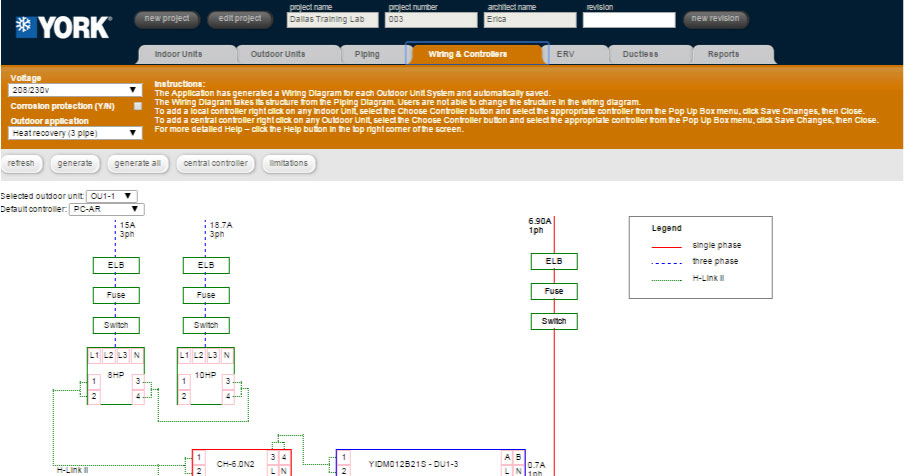Open the Piping tab
The width and height of the screenshot is (904, 476).
click(366, 54)
